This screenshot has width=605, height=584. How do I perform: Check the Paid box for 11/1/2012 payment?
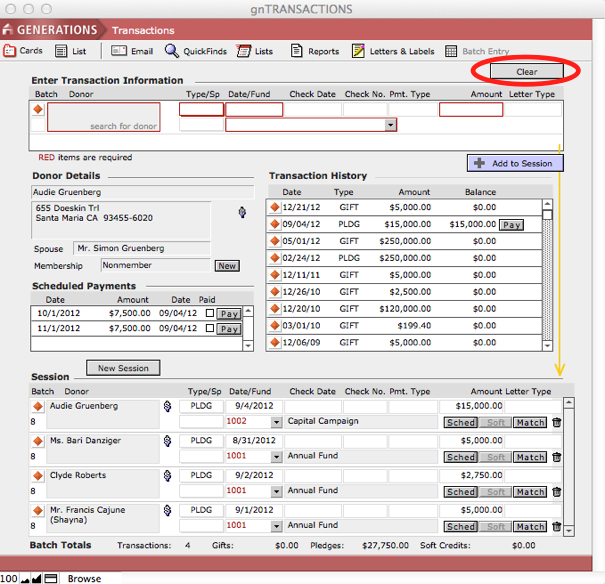click(209, 329)
